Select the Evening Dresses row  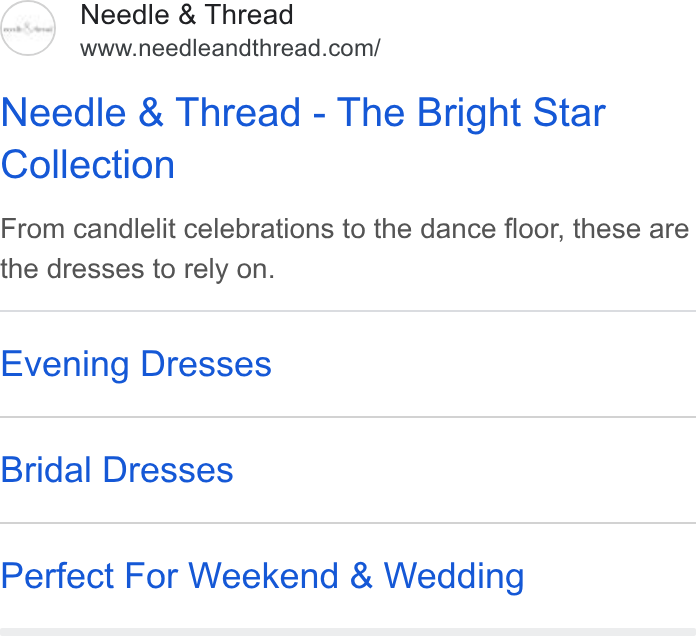coord(348,364)
